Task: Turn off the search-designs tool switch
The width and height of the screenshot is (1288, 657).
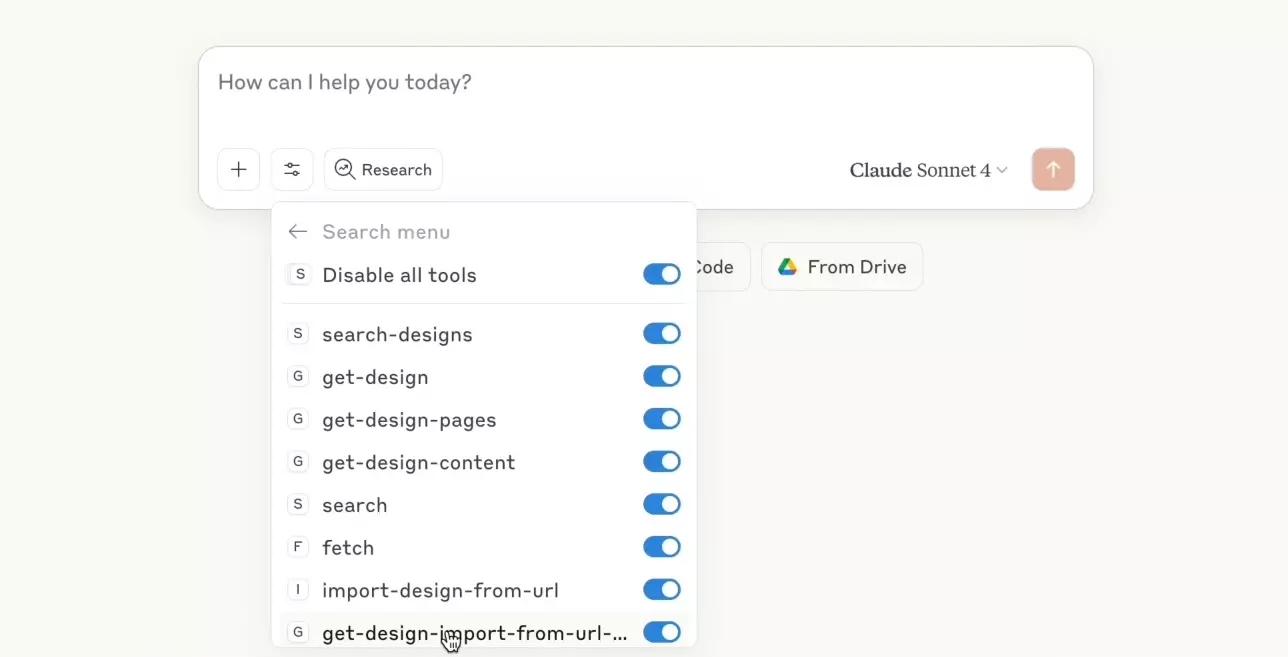Action: pos(662,334)
